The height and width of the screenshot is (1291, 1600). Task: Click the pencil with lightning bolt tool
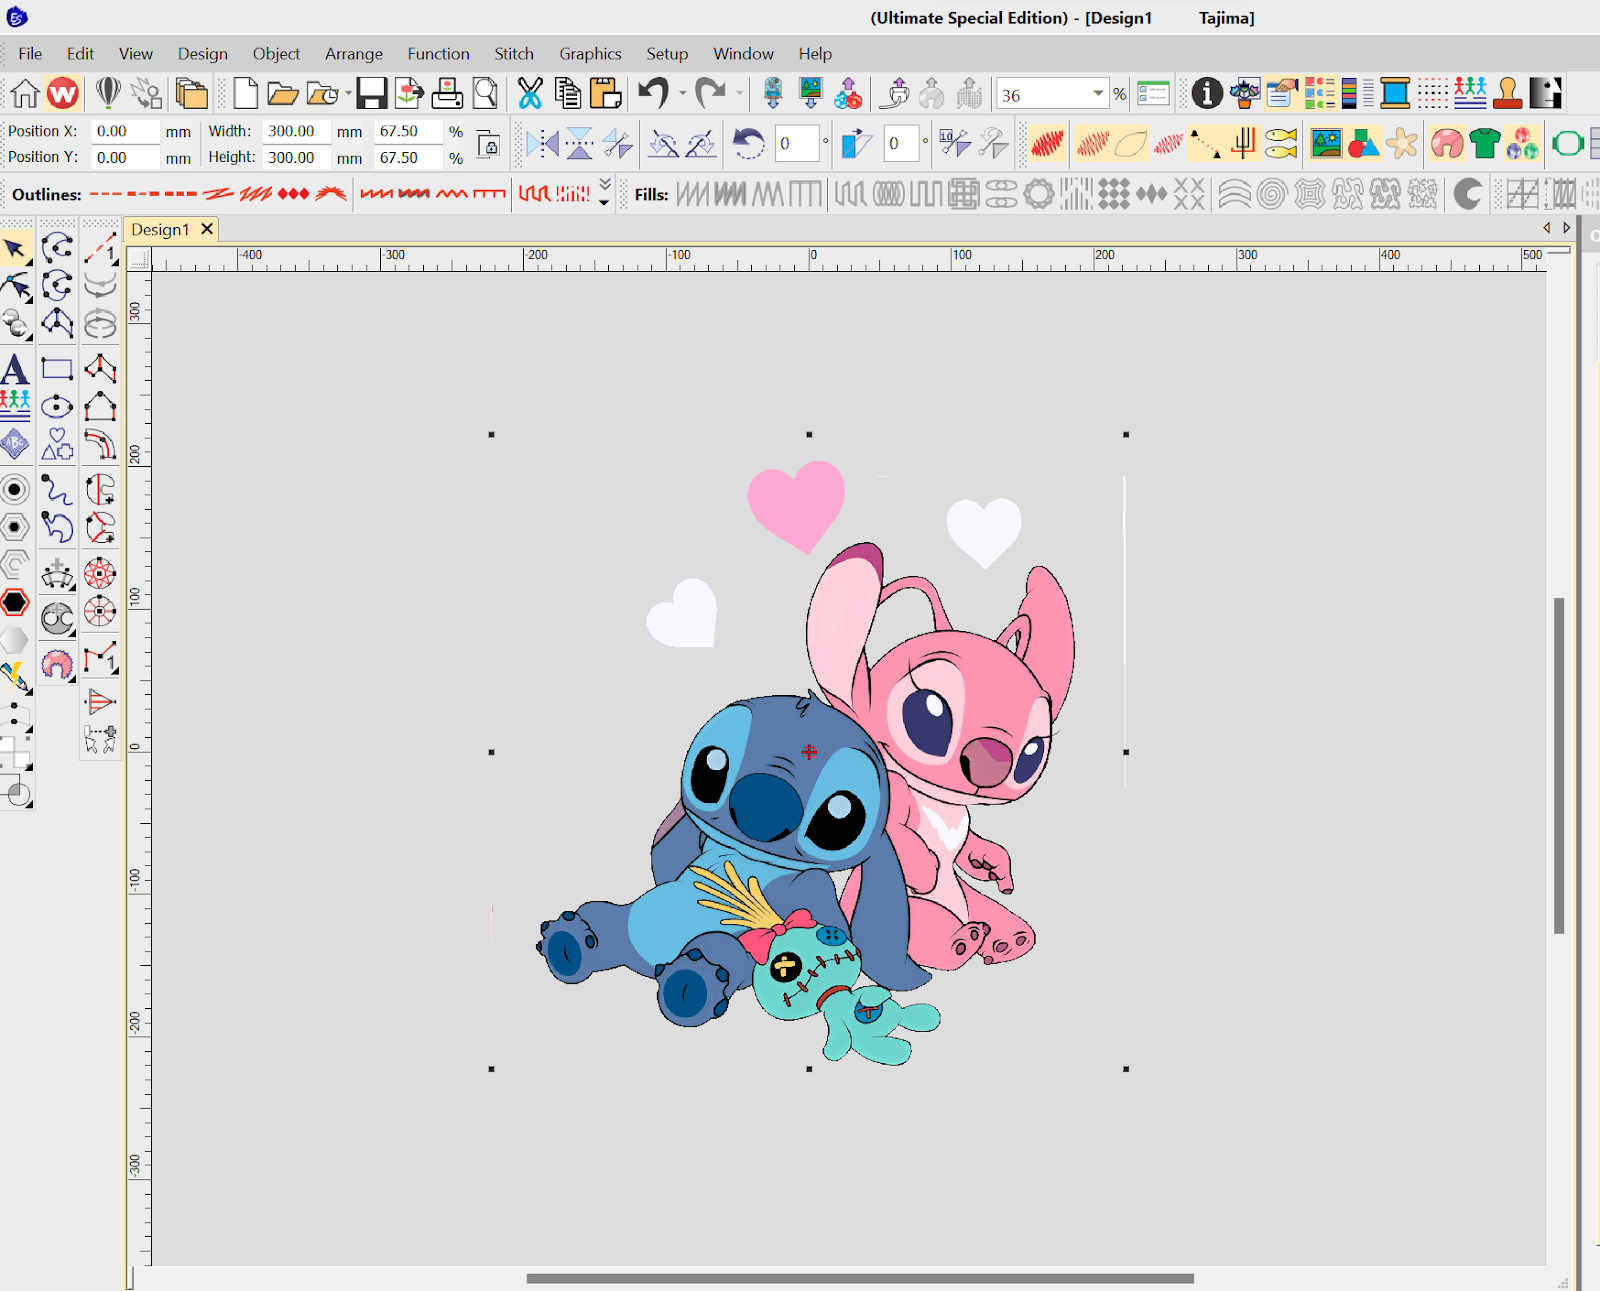tap(15, 677)
